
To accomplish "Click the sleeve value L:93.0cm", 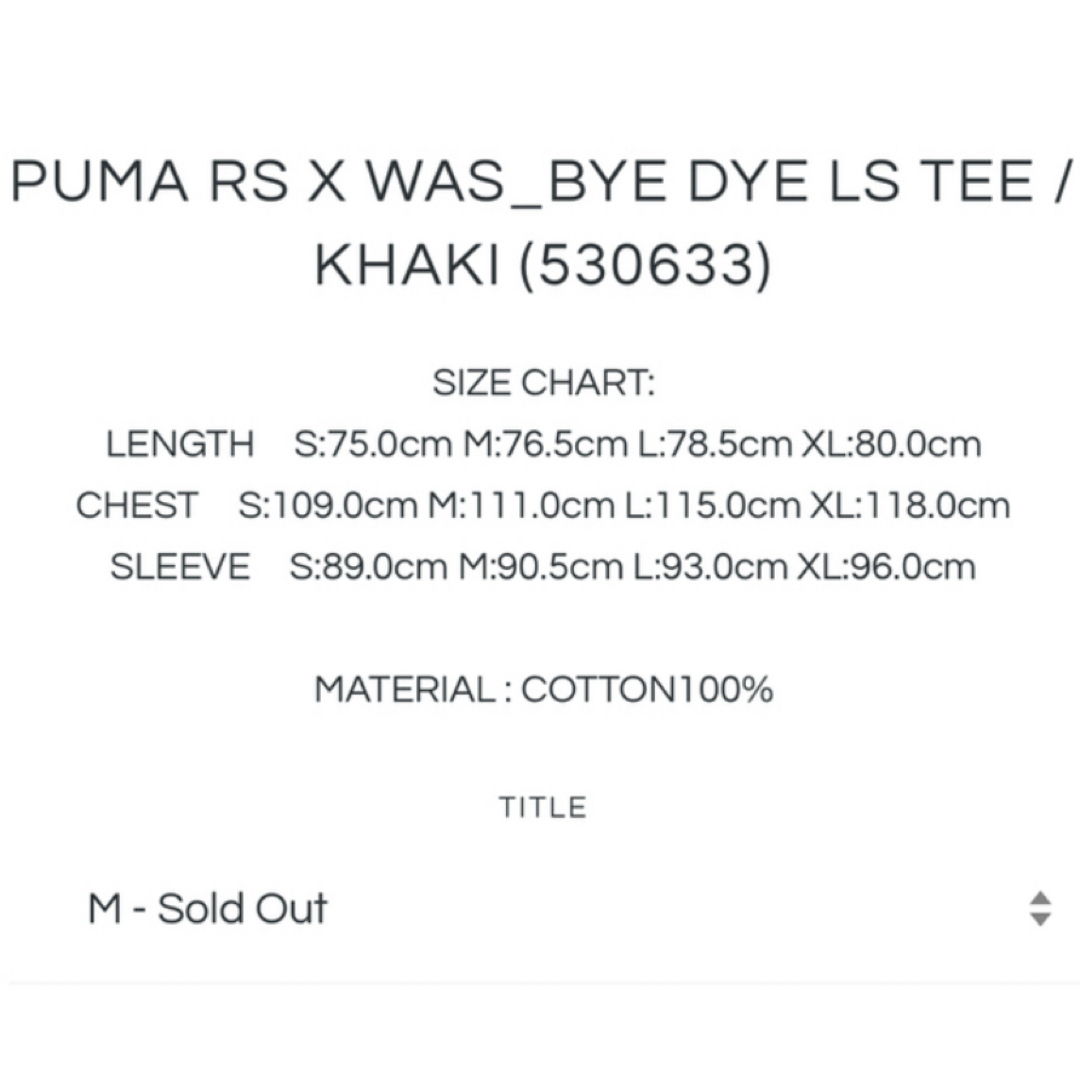I will click(x=710, y=567).
